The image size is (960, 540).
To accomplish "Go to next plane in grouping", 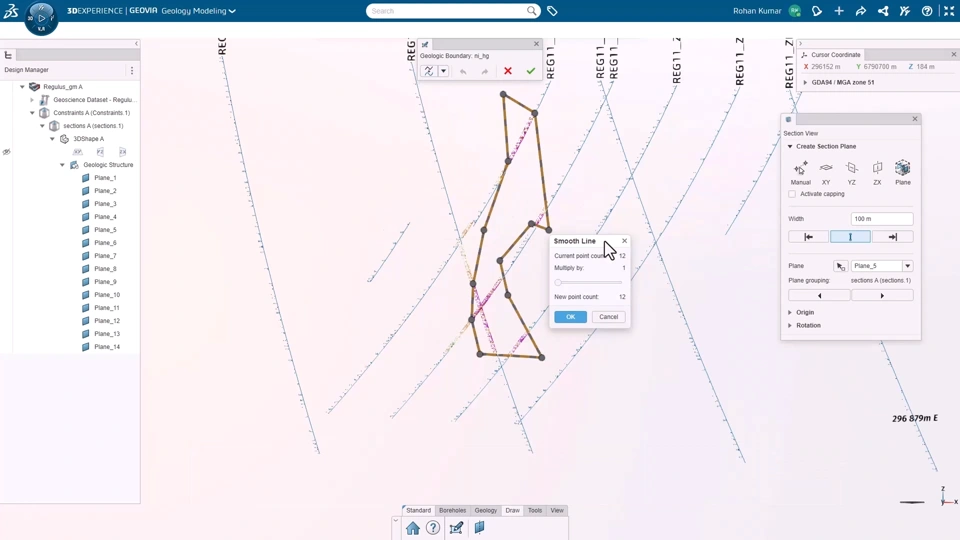I will point(882,296).
